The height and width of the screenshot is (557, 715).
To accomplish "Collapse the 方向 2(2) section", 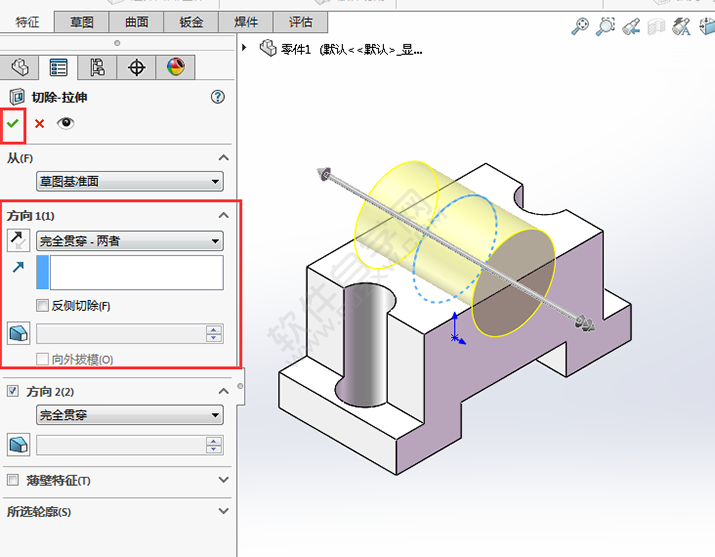I will click(x=223, y=391).
